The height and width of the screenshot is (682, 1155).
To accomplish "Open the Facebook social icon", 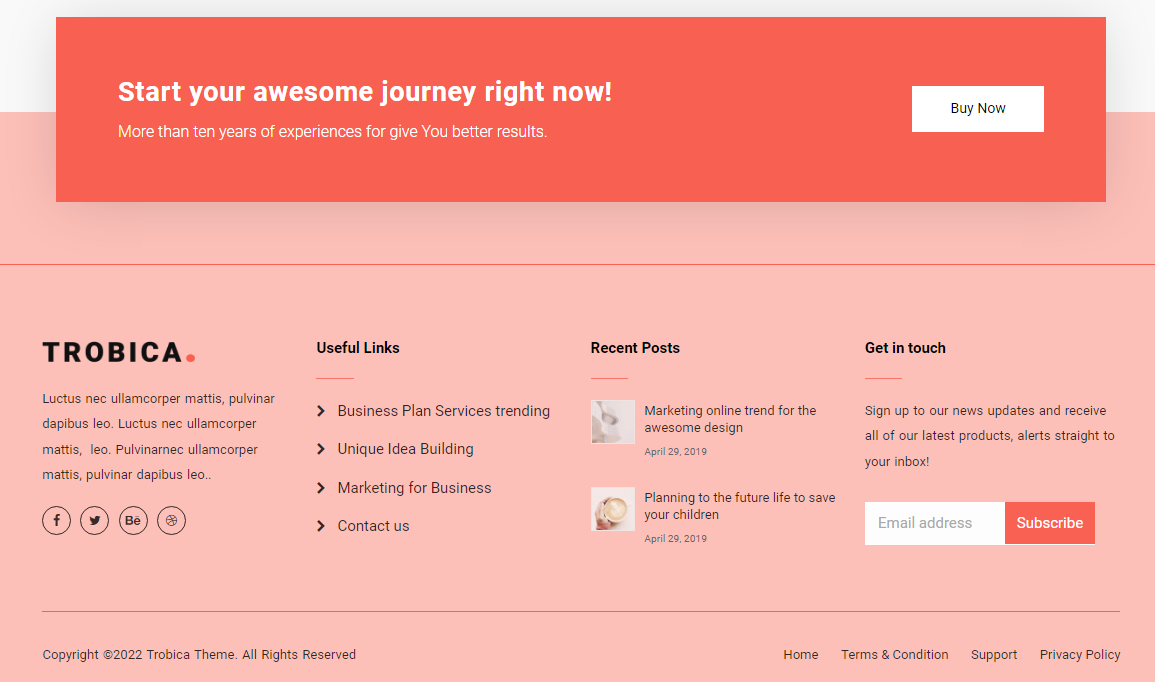I will tap(56, 520).
